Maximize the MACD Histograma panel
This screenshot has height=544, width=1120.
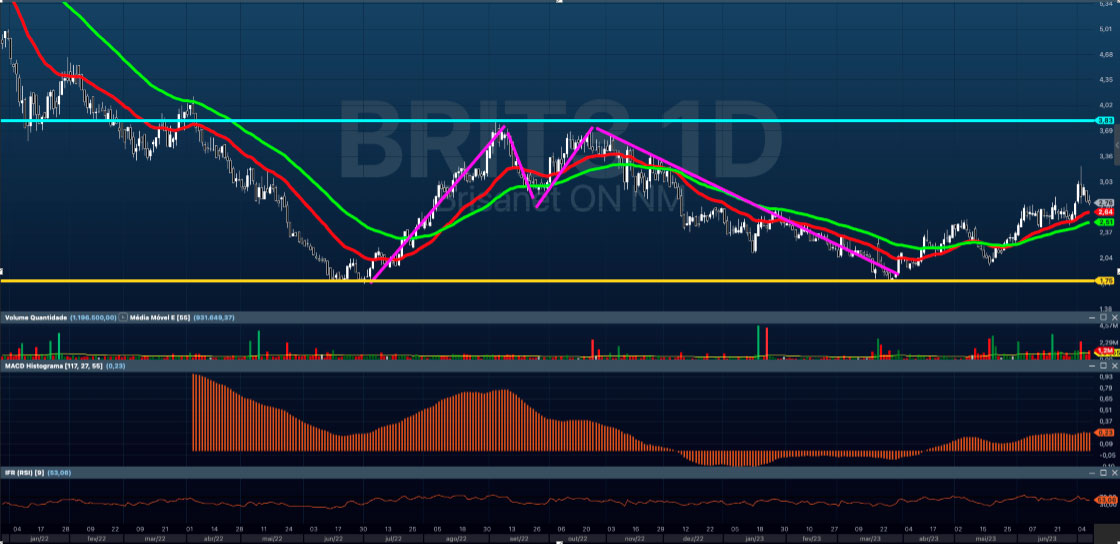coord(1103,366)
